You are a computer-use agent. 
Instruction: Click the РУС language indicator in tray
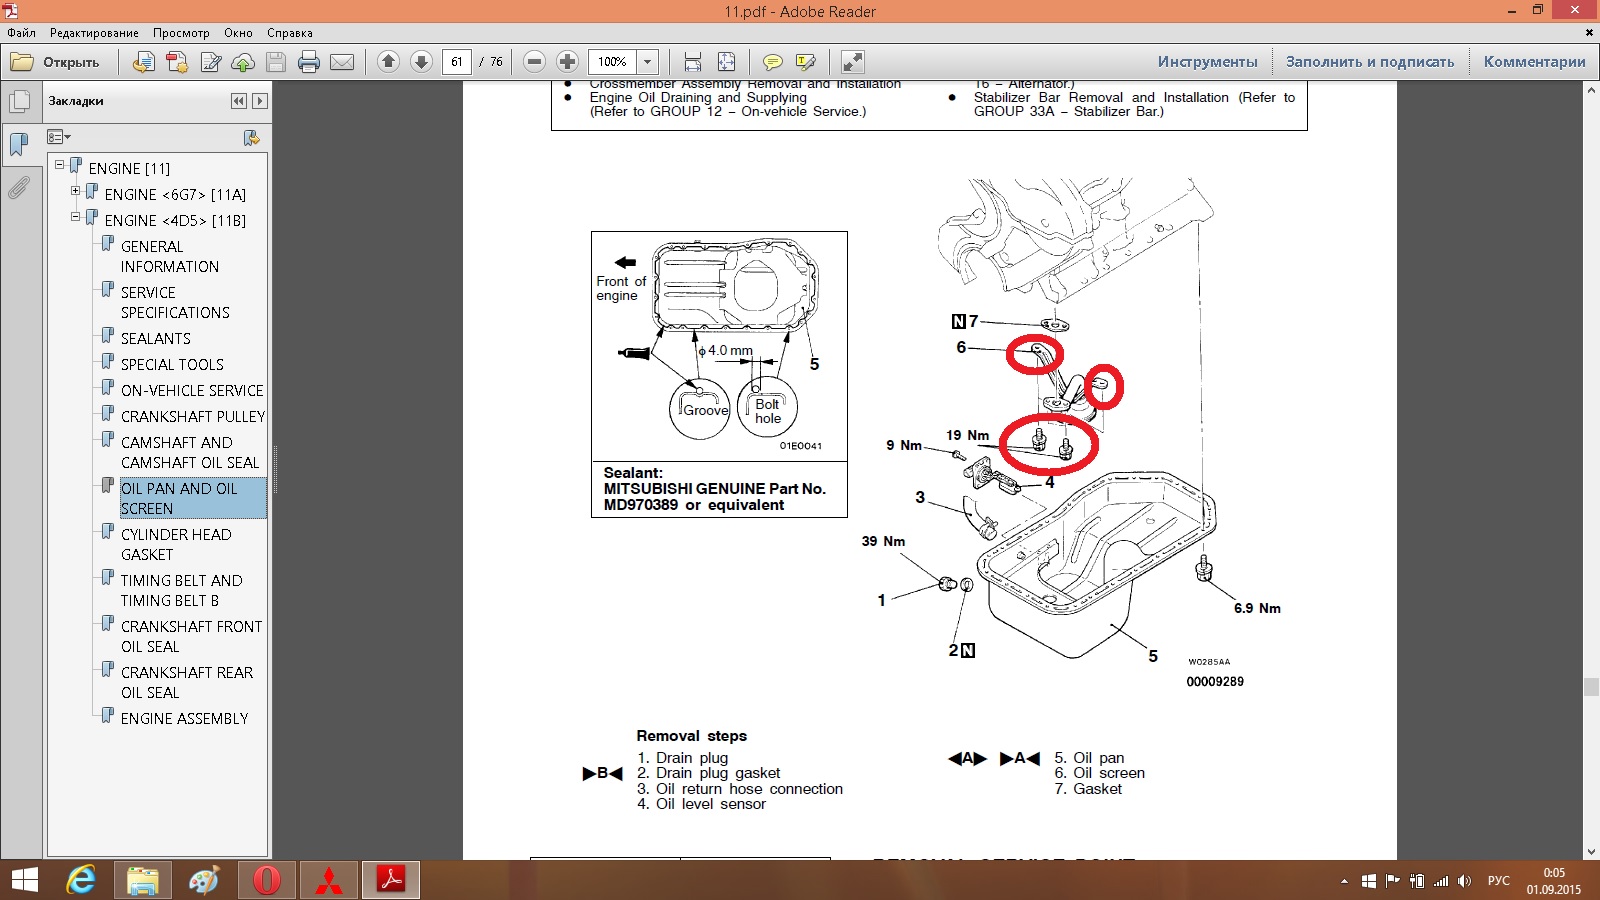pos(1499,880)
